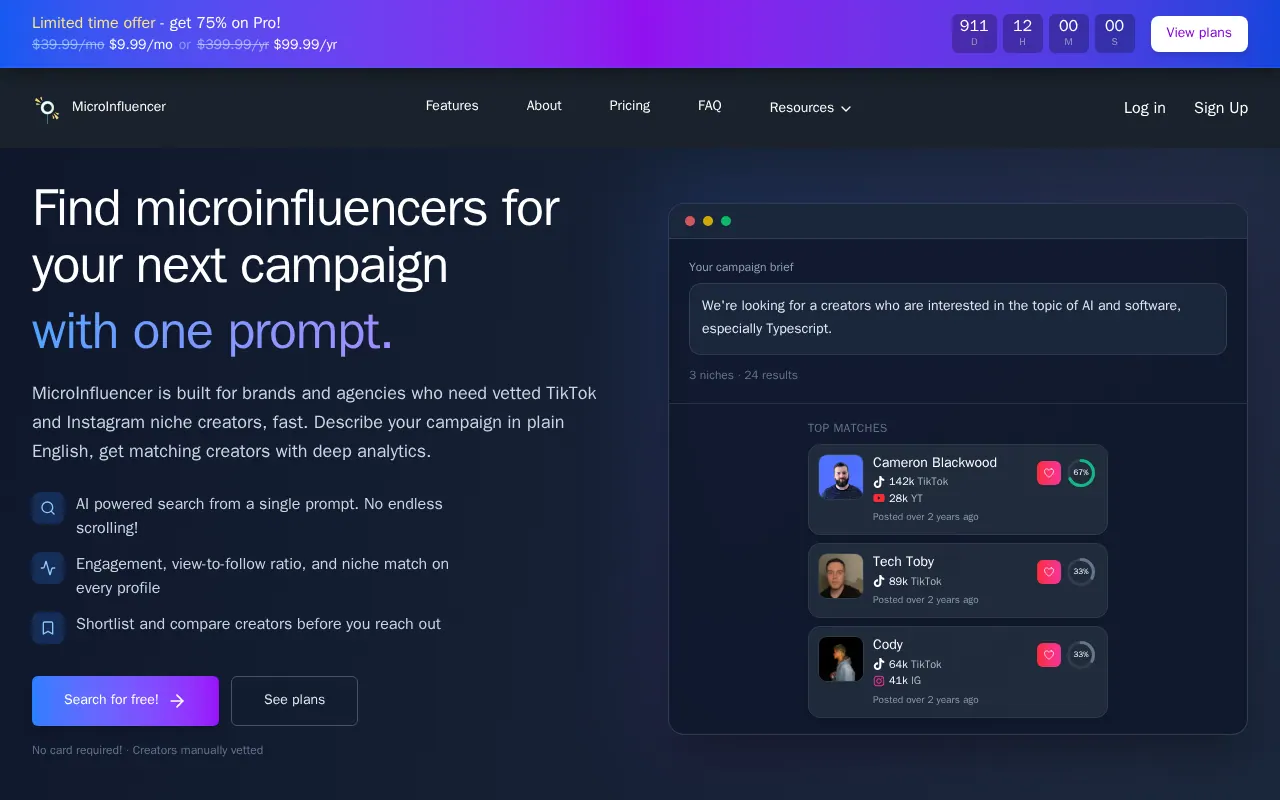Click the 911 days countdown box
Screen dimensions: 1280x800
click(974, 33)
